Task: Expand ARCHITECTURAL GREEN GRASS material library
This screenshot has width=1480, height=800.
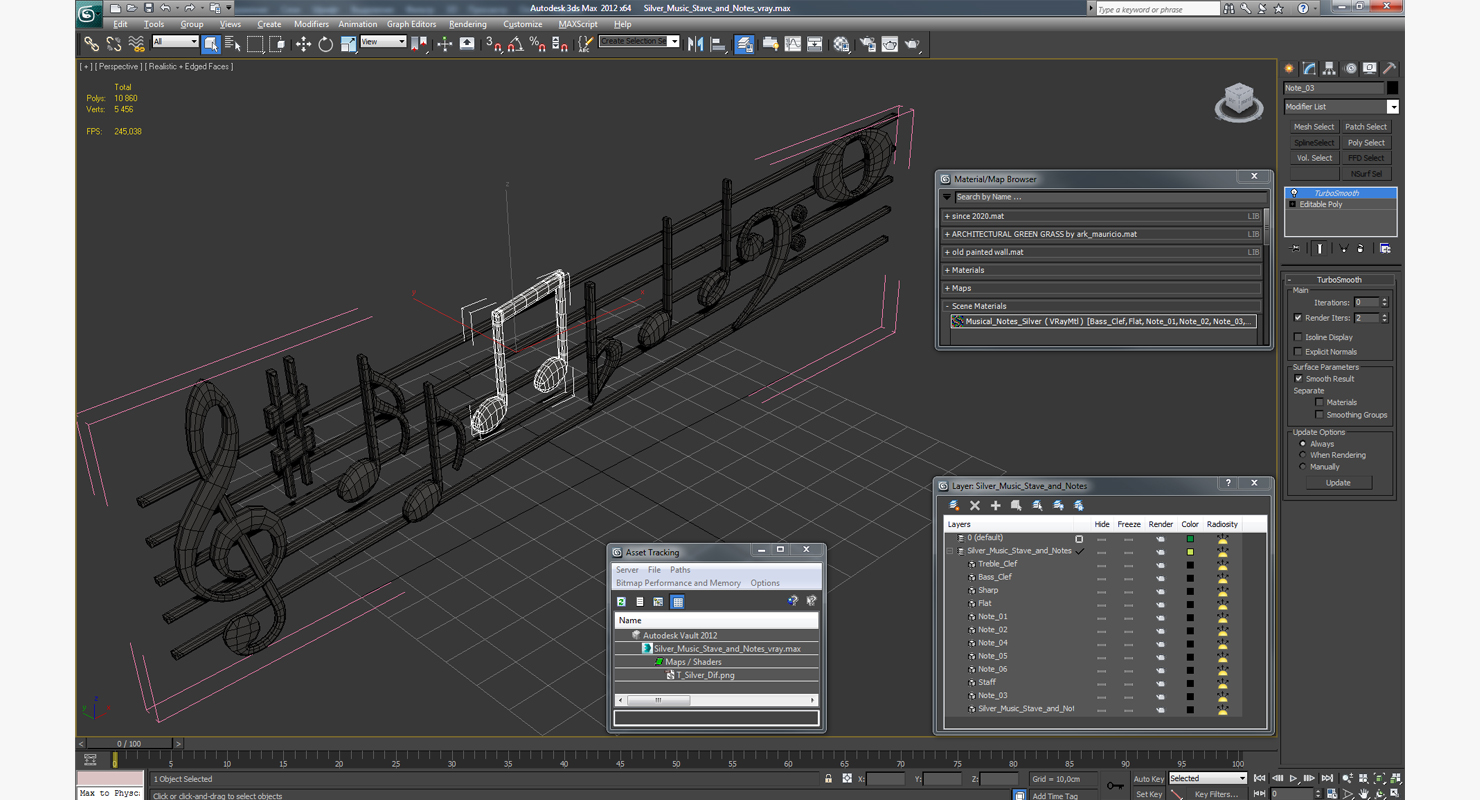Action: pyautogui.click(x=1102, y=234)
